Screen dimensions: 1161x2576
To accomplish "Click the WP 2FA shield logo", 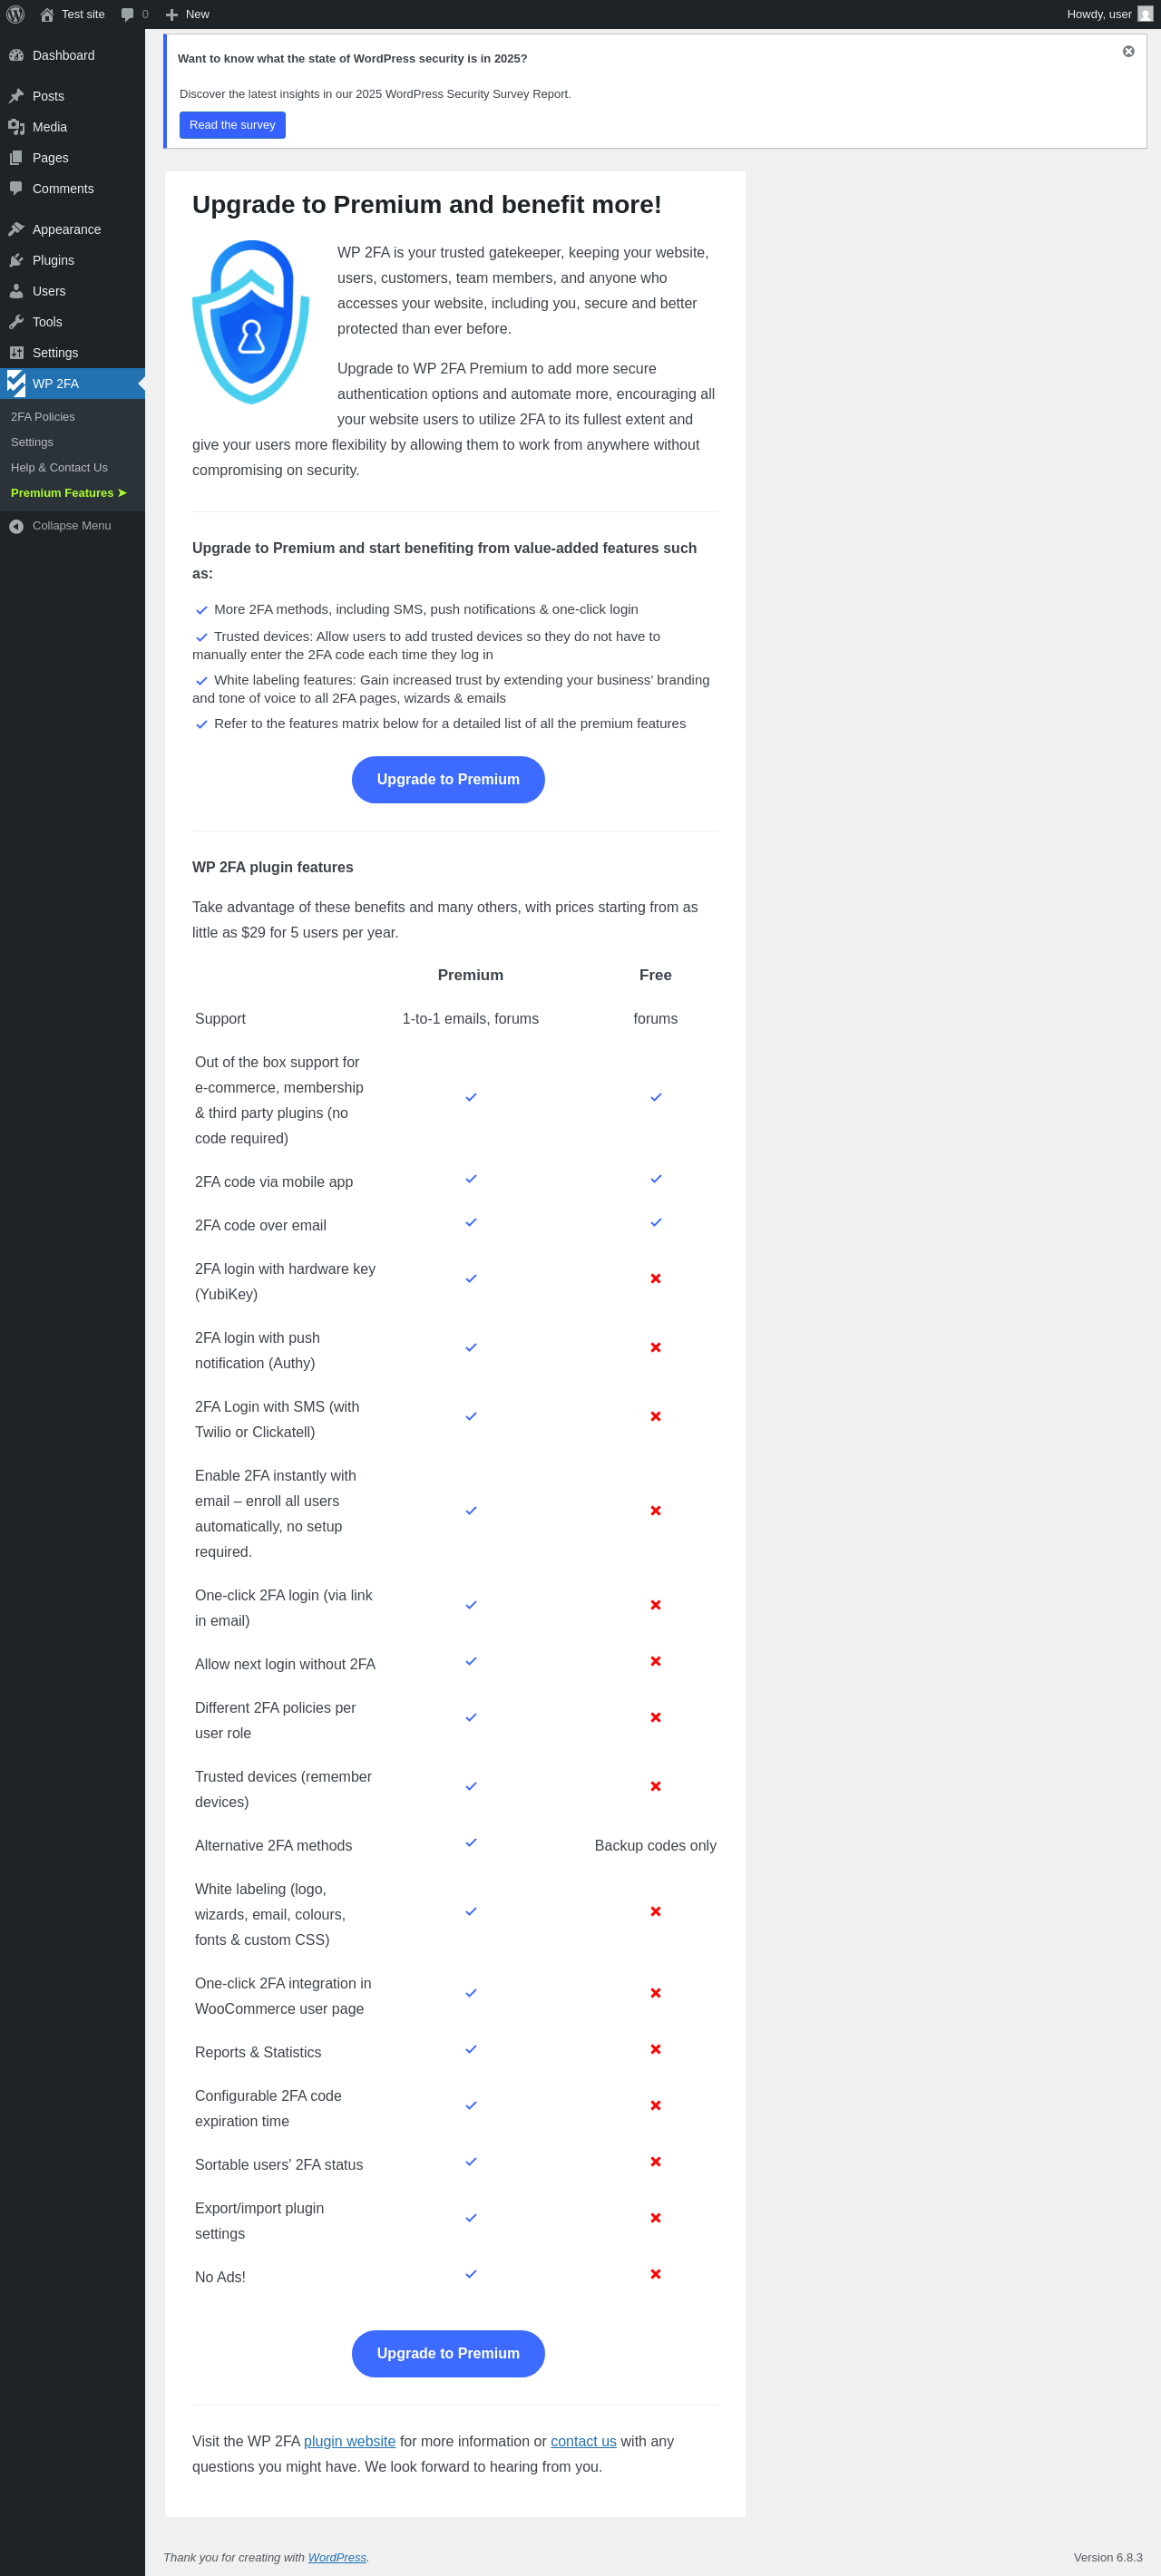I will 250,321.
